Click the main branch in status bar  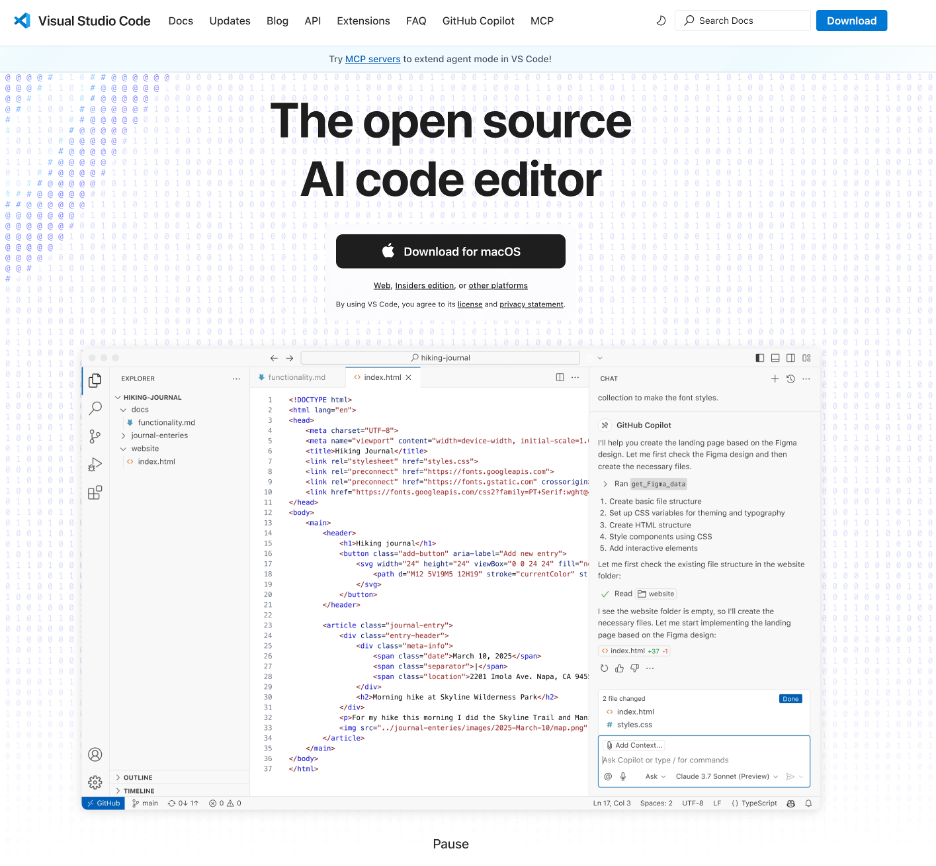145,803
